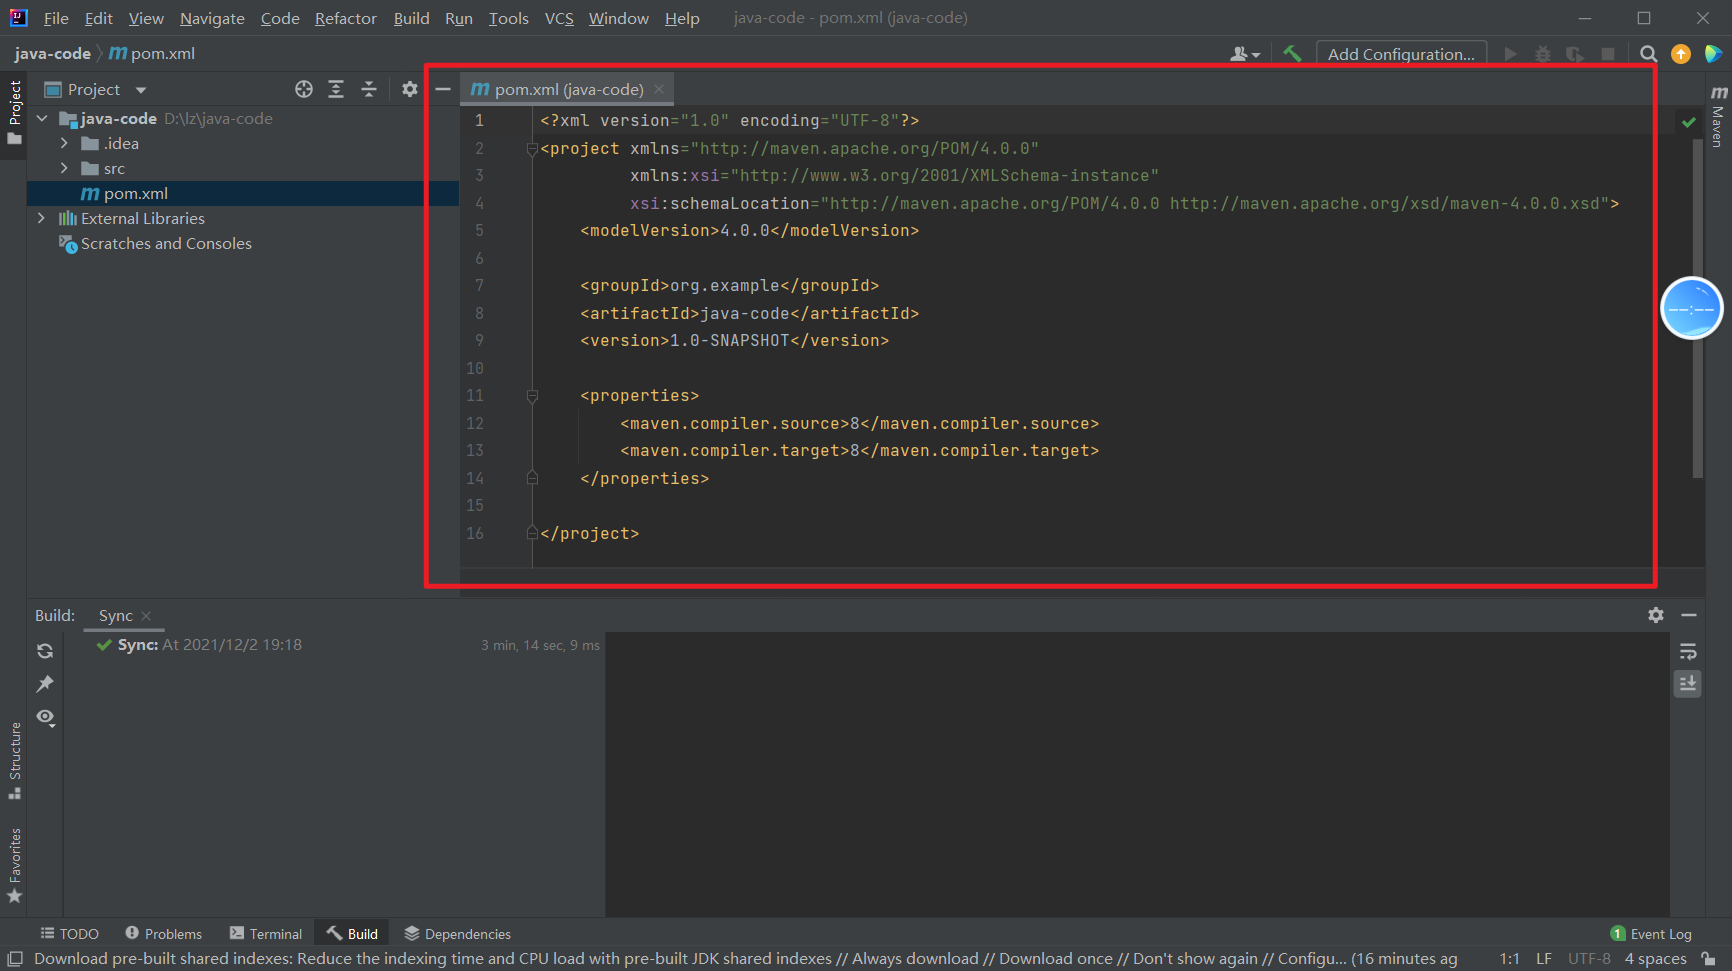
Task: Open the Maven tool window
Action: click(x=1718, y=118)
